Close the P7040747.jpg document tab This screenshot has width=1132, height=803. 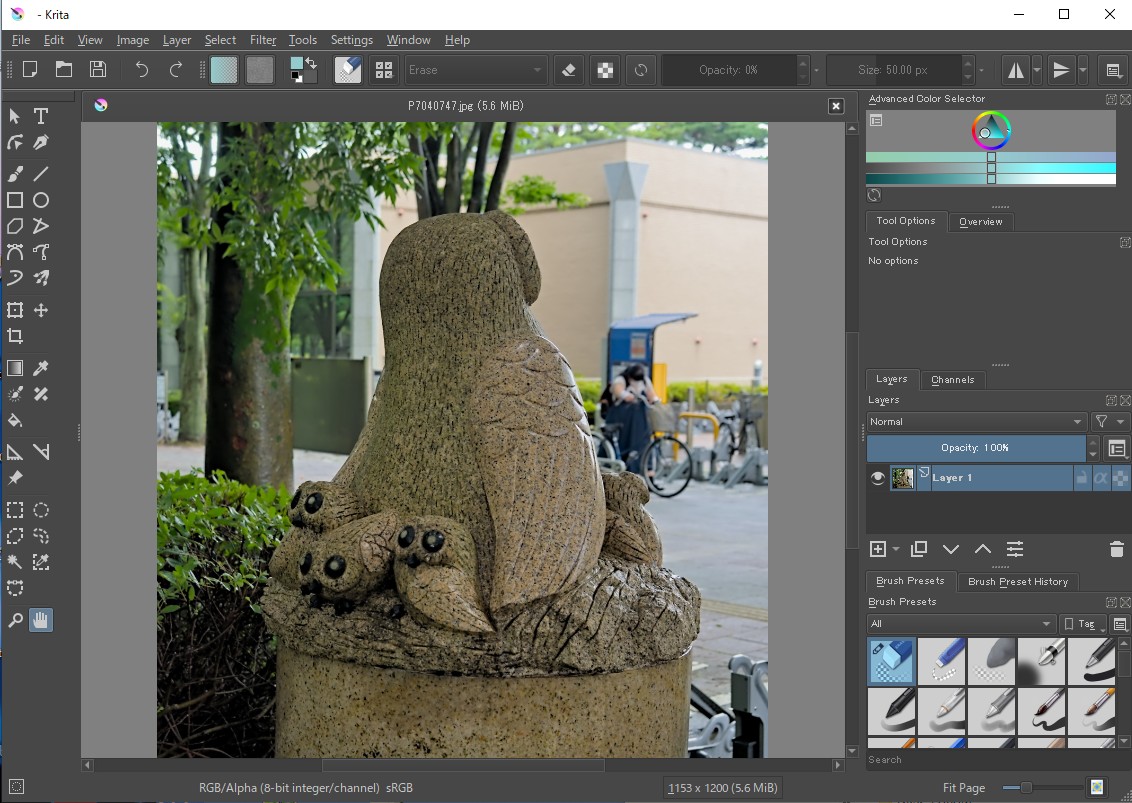835,106
